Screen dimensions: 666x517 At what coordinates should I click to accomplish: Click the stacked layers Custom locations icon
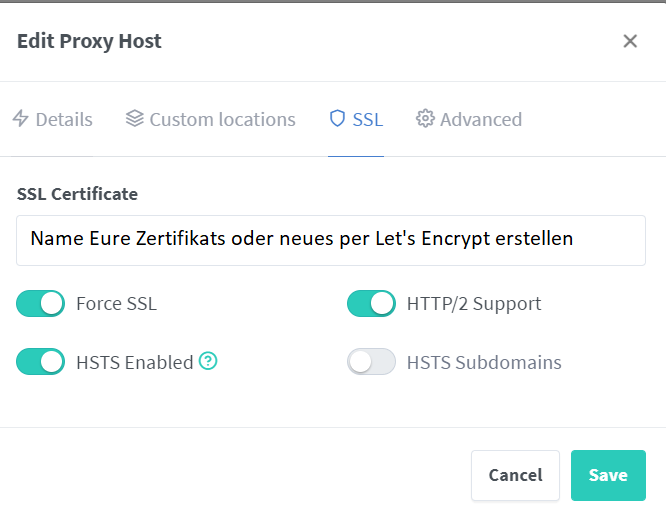[135, 119]
